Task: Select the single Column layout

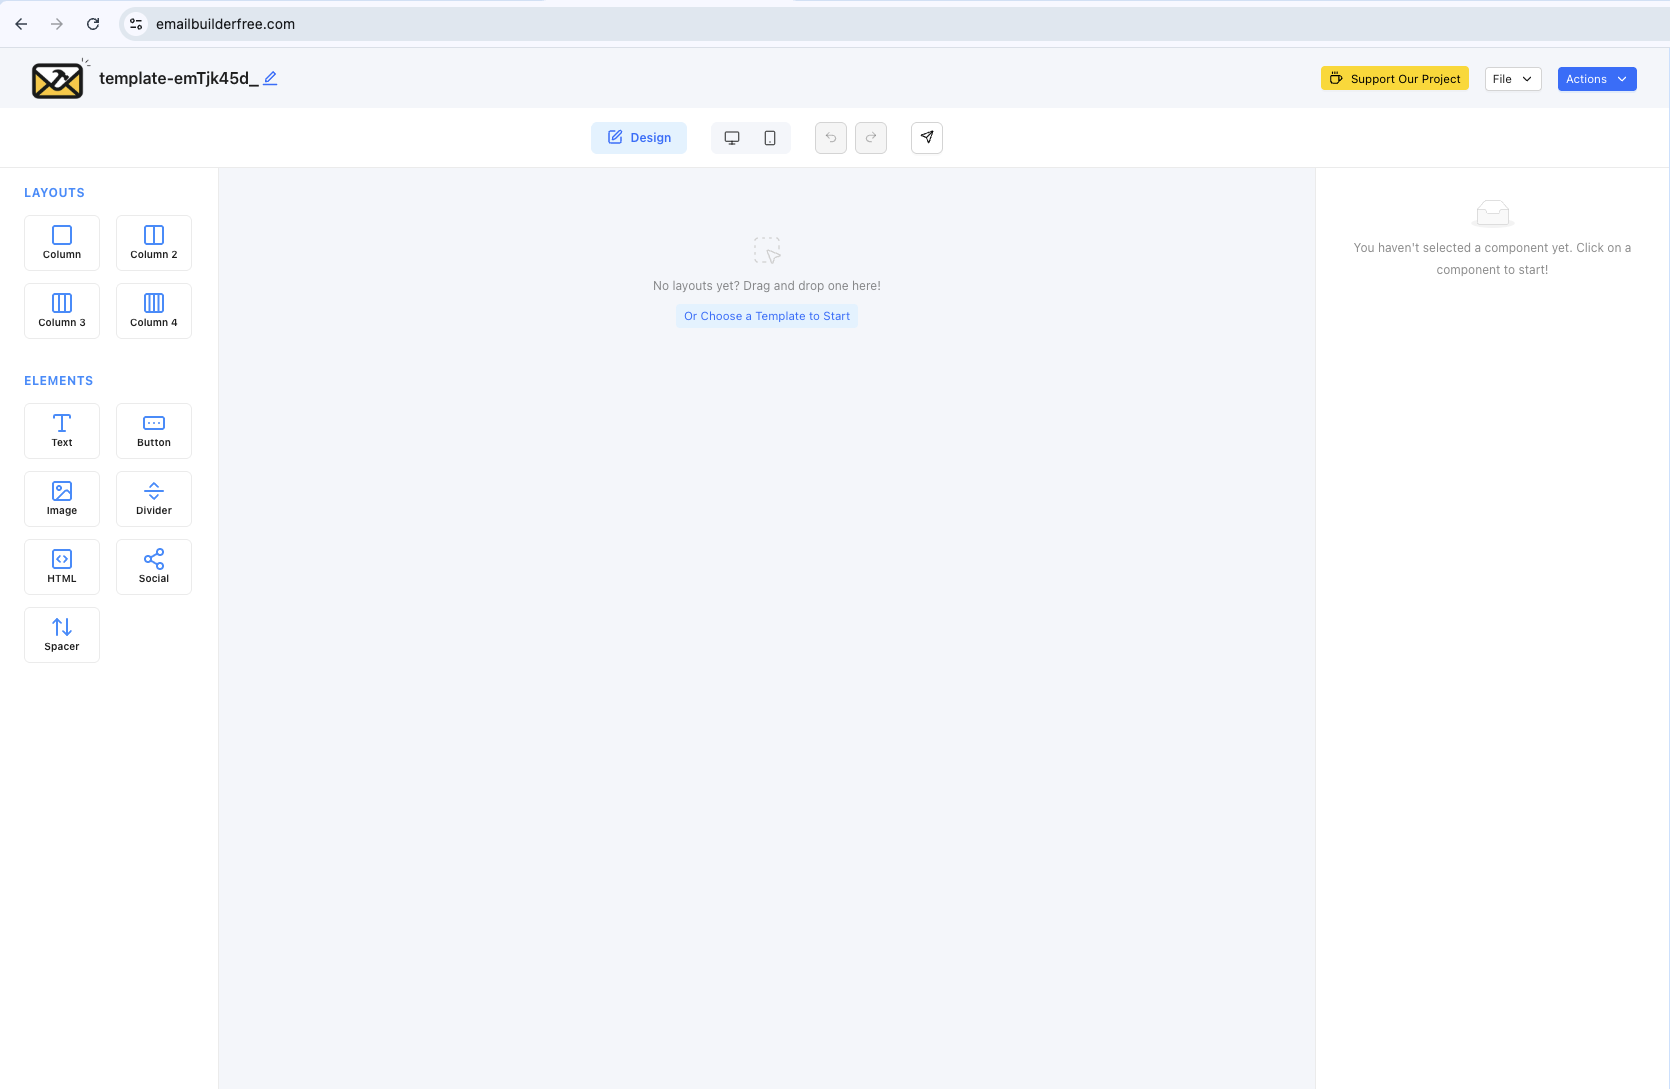Action: point(62,243)
